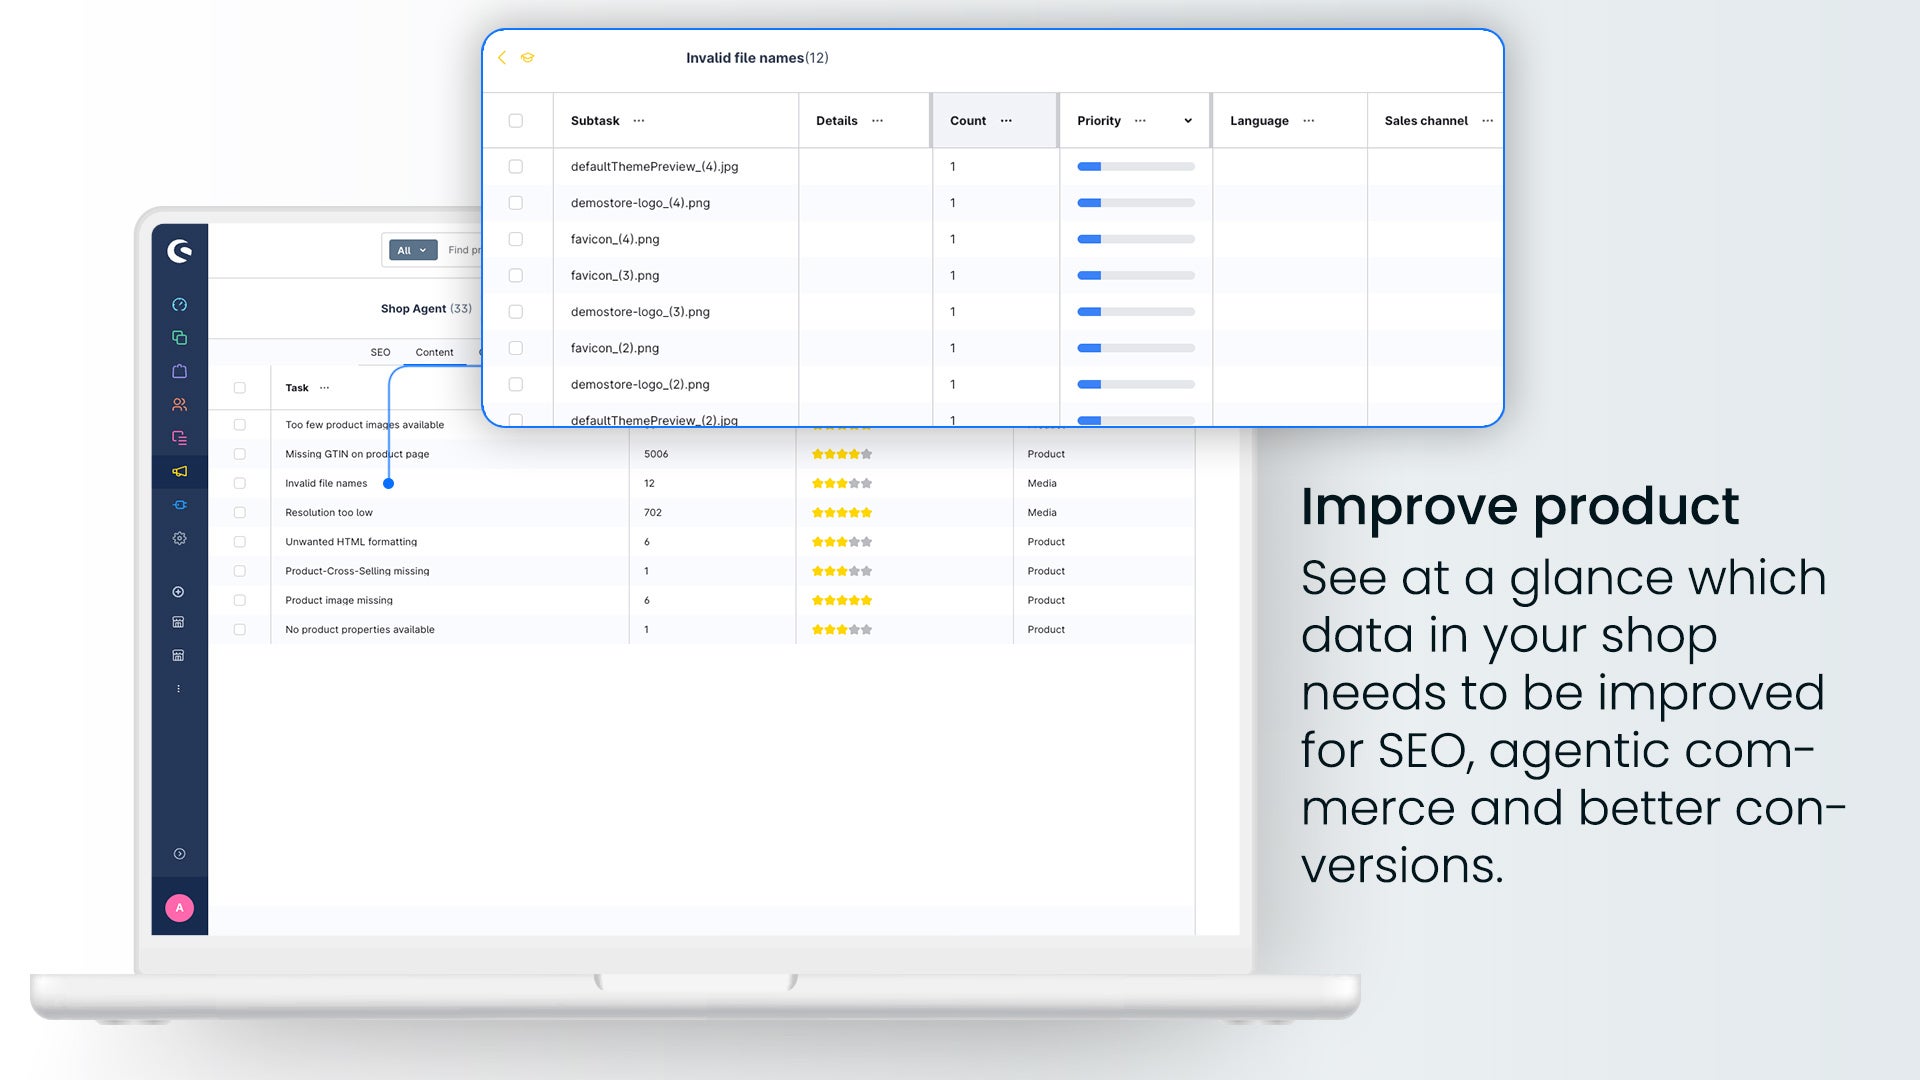Viewport: 1920px width, 1080px height.
Task: Open the Customers icon in sidebar
Action: point(179,405)
